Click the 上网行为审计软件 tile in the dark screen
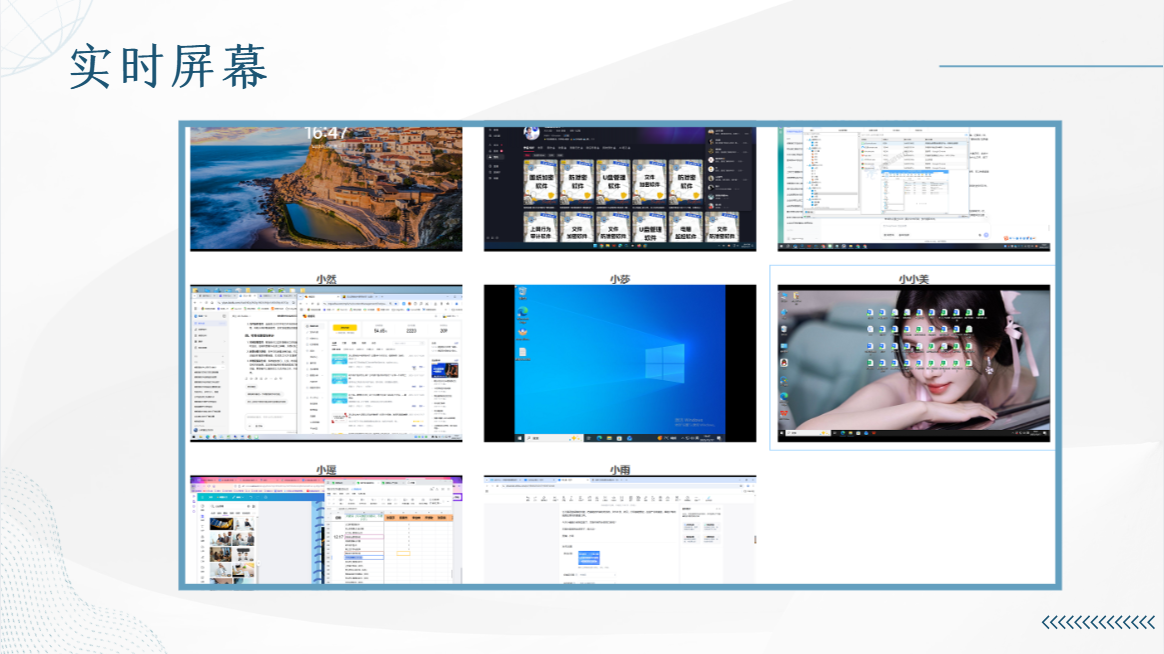 (540, 229)
